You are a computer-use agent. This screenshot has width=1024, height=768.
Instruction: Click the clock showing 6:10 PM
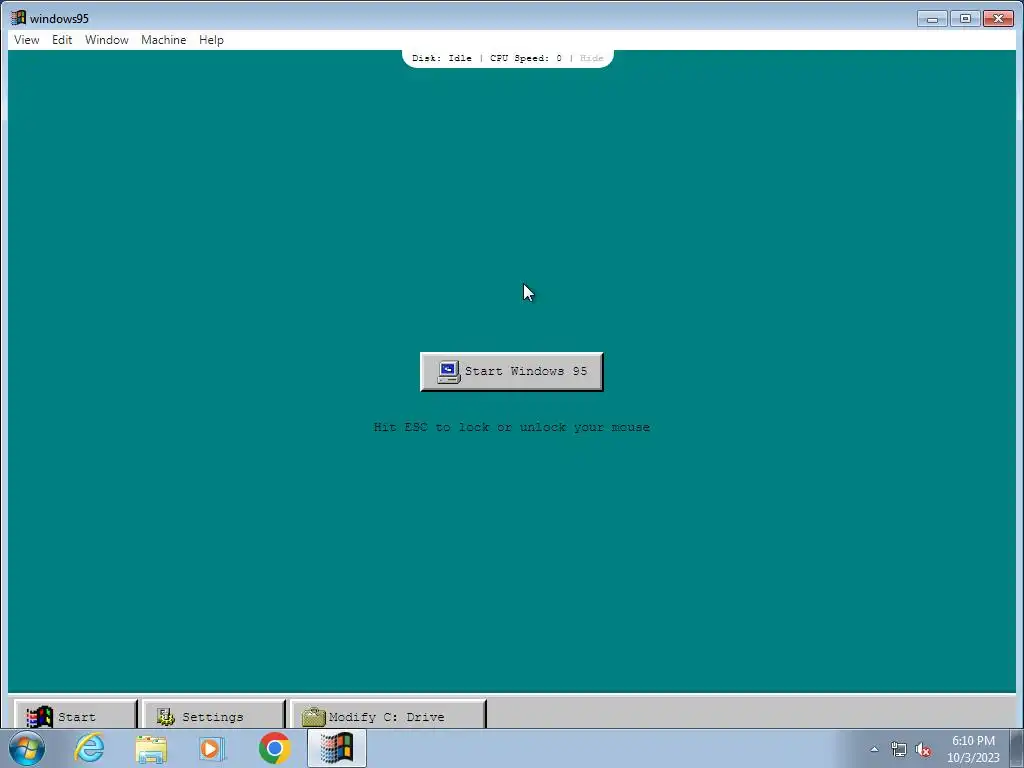[973, 749]
